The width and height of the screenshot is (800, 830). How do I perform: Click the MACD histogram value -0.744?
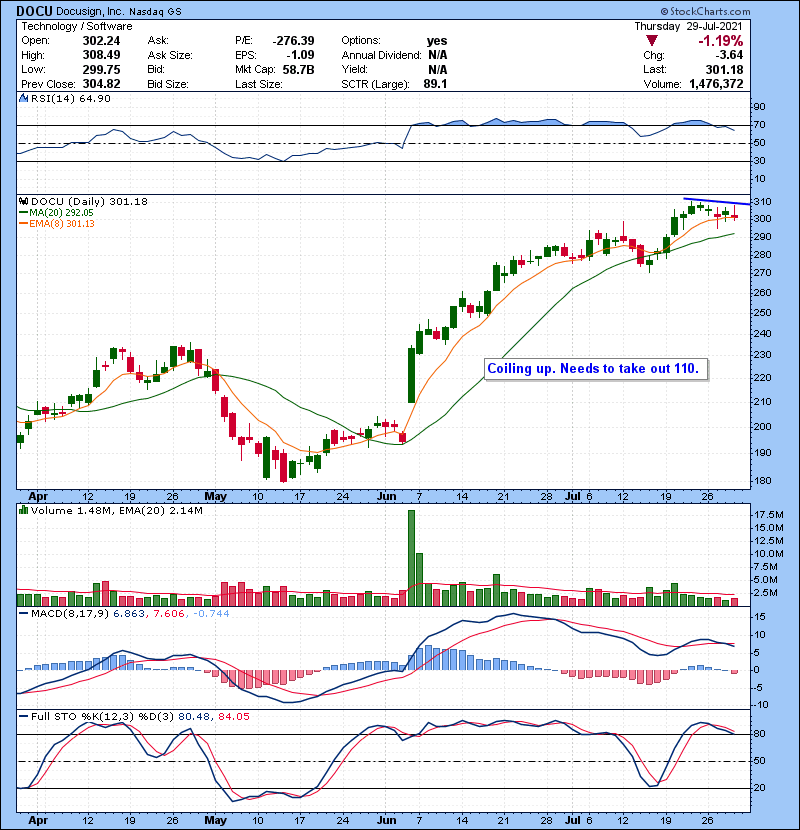click(x=211, y=614)
